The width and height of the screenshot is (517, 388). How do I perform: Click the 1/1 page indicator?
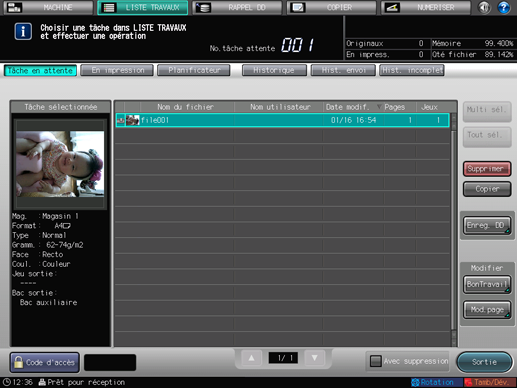(x=283, y=358)
